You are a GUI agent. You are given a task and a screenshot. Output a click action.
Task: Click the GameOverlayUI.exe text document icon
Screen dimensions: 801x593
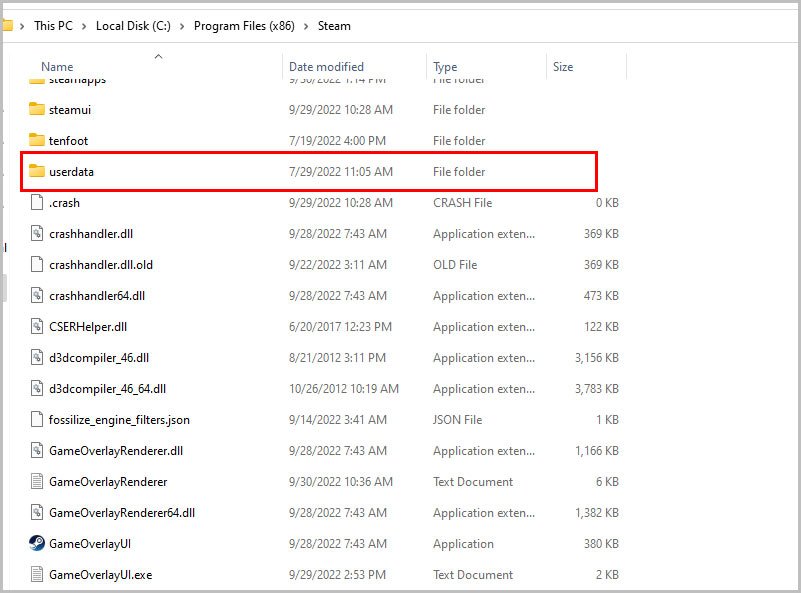37,575
